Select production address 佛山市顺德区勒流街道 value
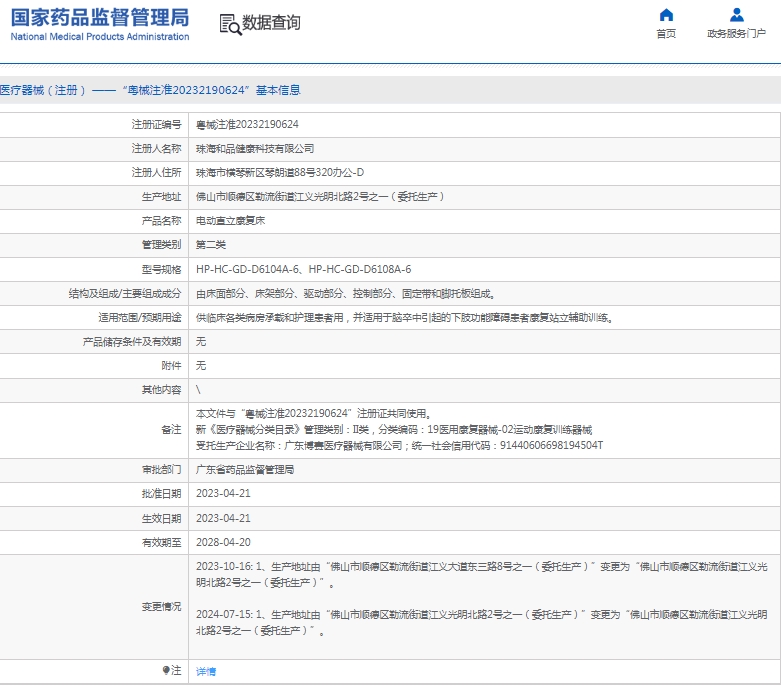Viewport: 781px width, 687px height. coord(320,197)
